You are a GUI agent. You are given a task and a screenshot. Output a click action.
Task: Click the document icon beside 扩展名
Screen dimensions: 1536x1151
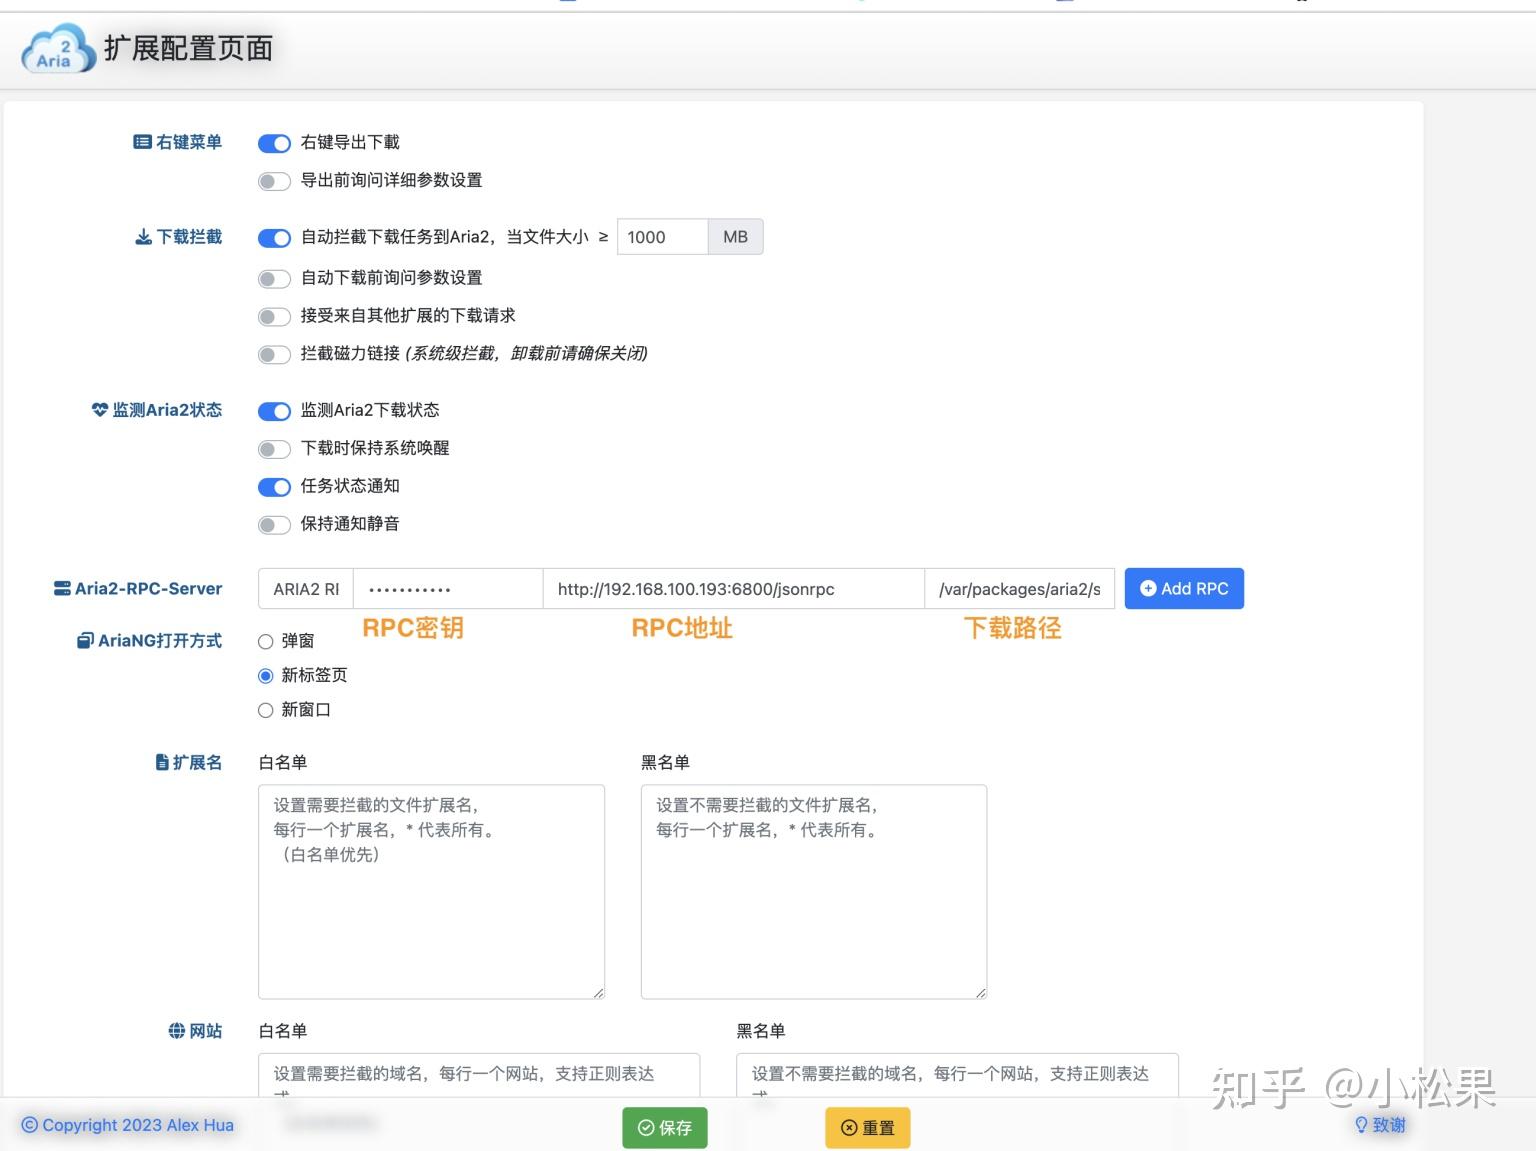tap(163, 761)
